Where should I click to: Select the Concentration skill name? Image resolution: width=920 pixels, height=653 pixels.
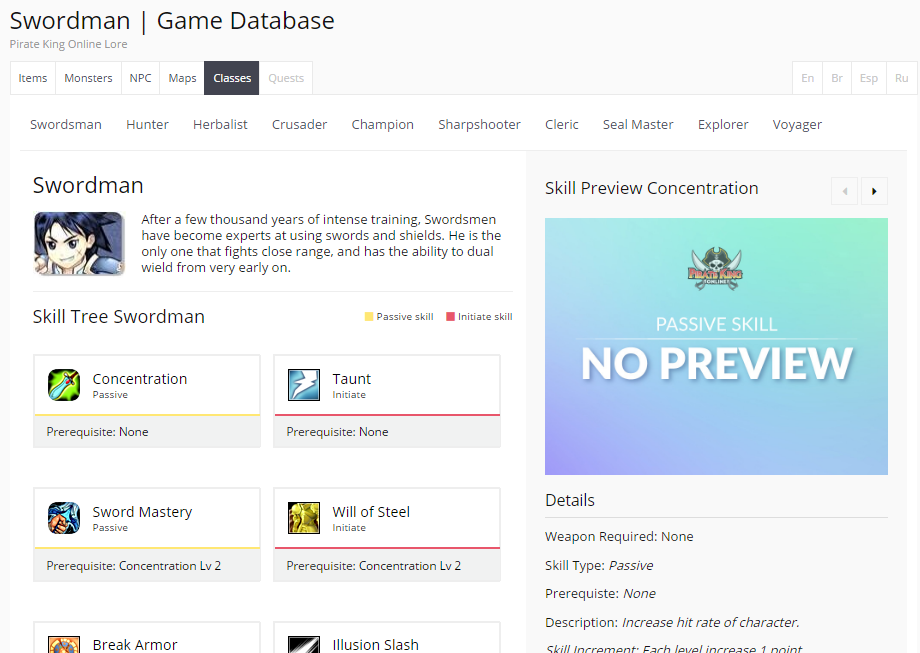pyautogui.click(x=140, y=379)
